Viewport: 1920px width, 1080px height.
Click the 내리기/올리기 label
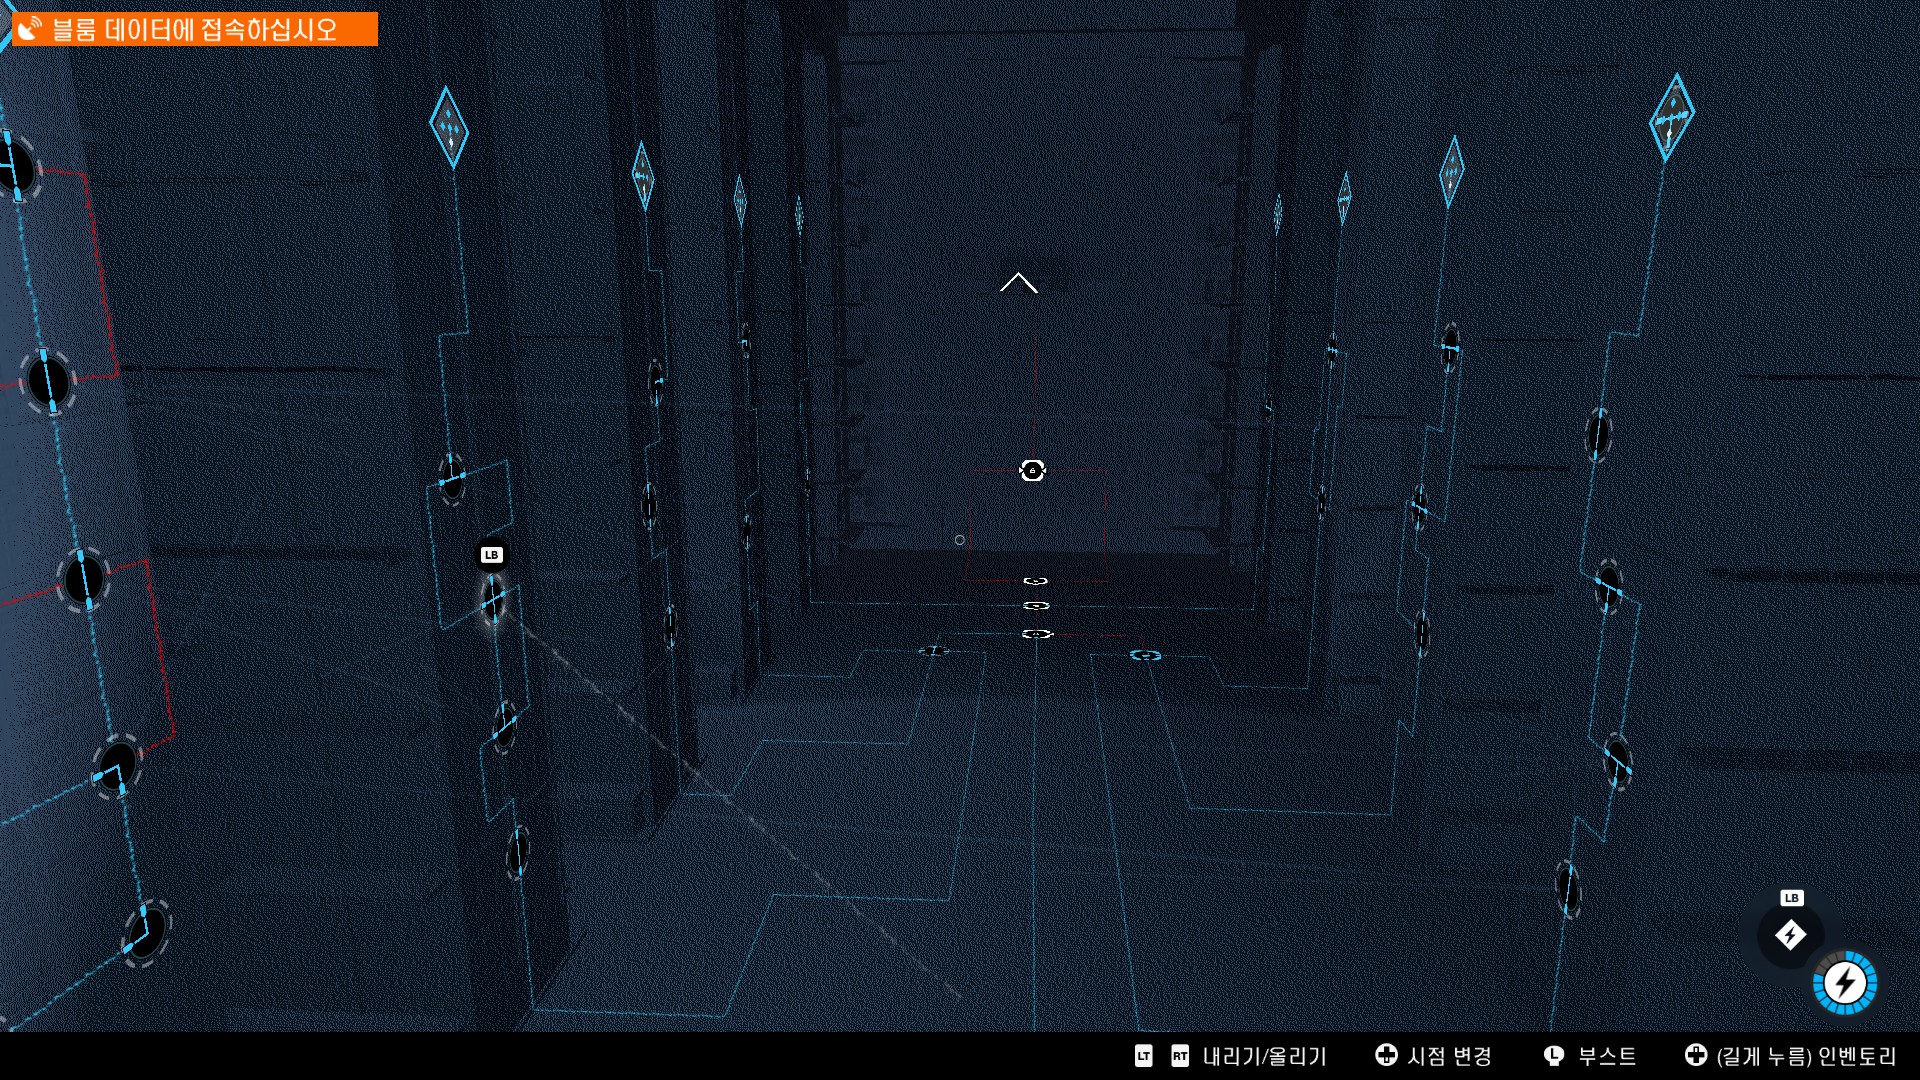tap(1264, 1056)
